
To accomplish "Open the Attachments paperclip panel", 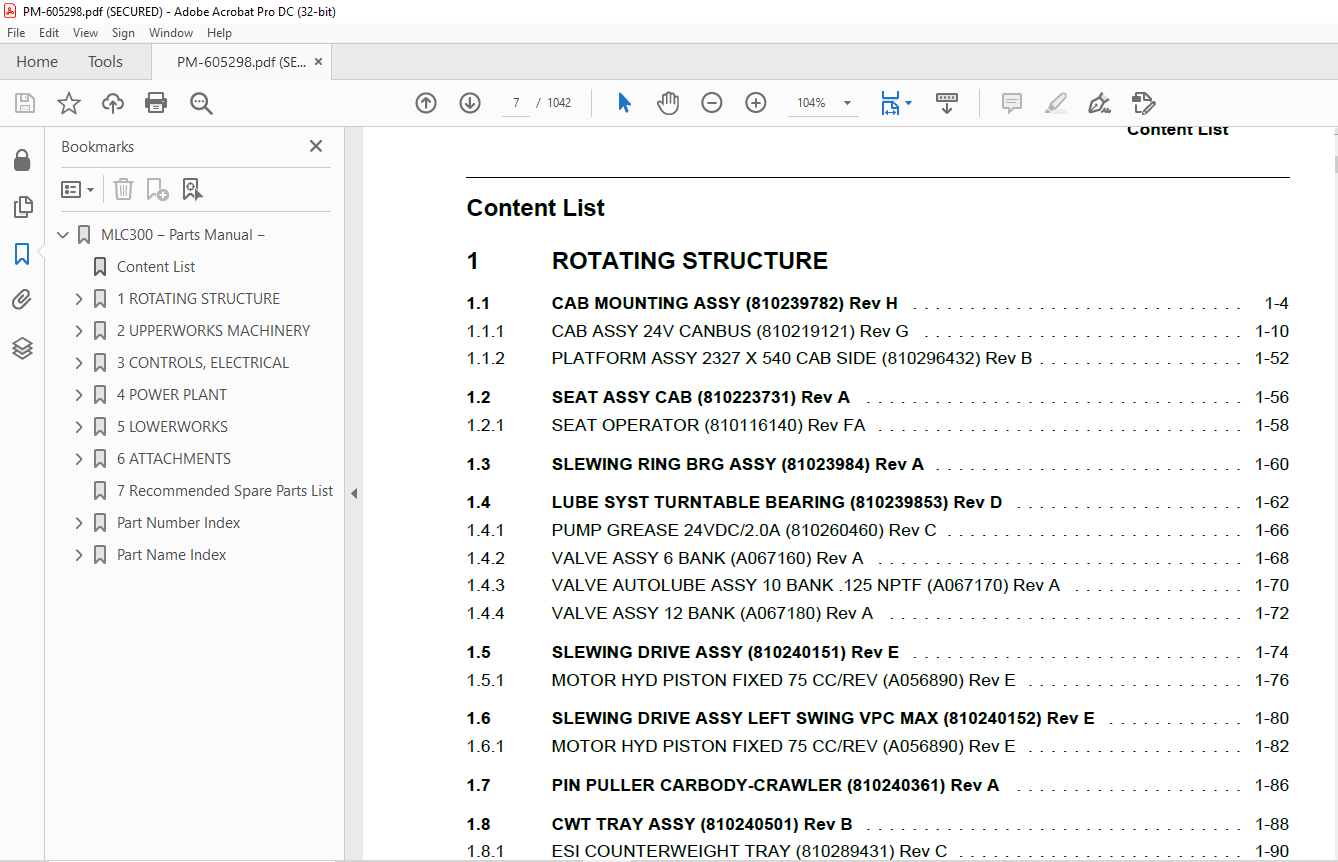I will pyautogui.click(x=22, y=300).
